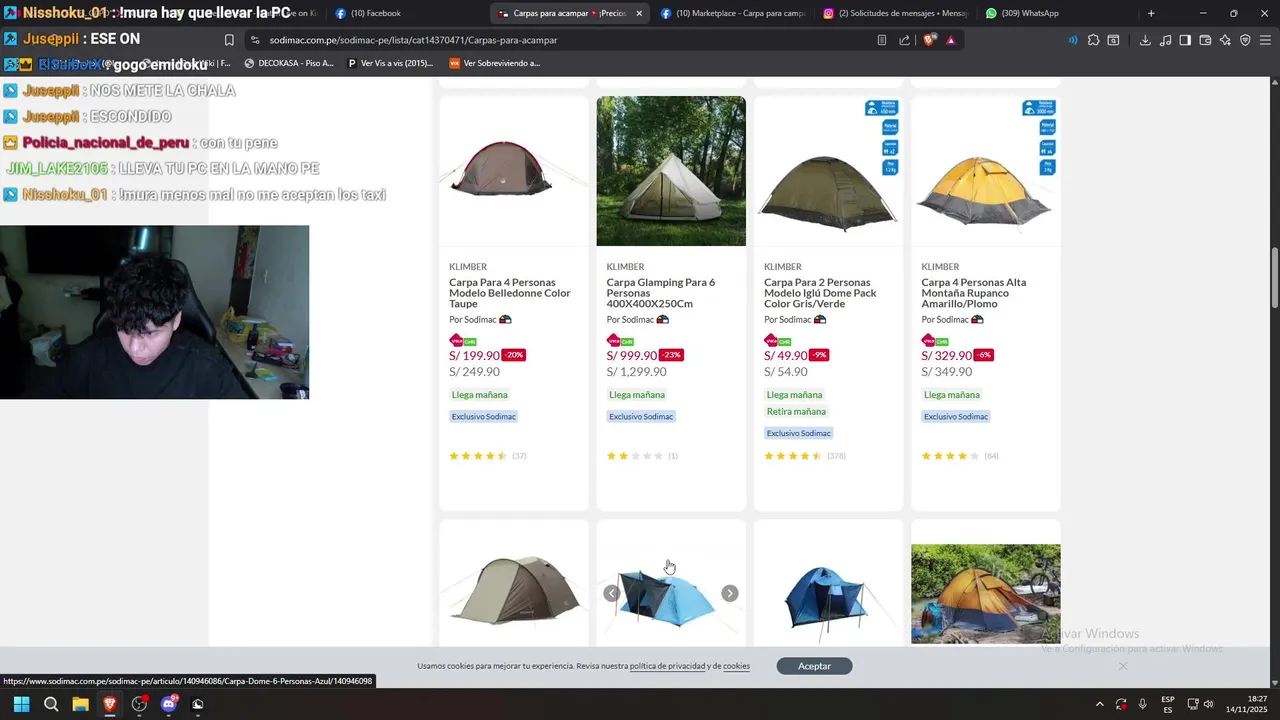Click the S/ 999.90 price of Glamping tent
The image size is (1280, 720).
[632, 355]
